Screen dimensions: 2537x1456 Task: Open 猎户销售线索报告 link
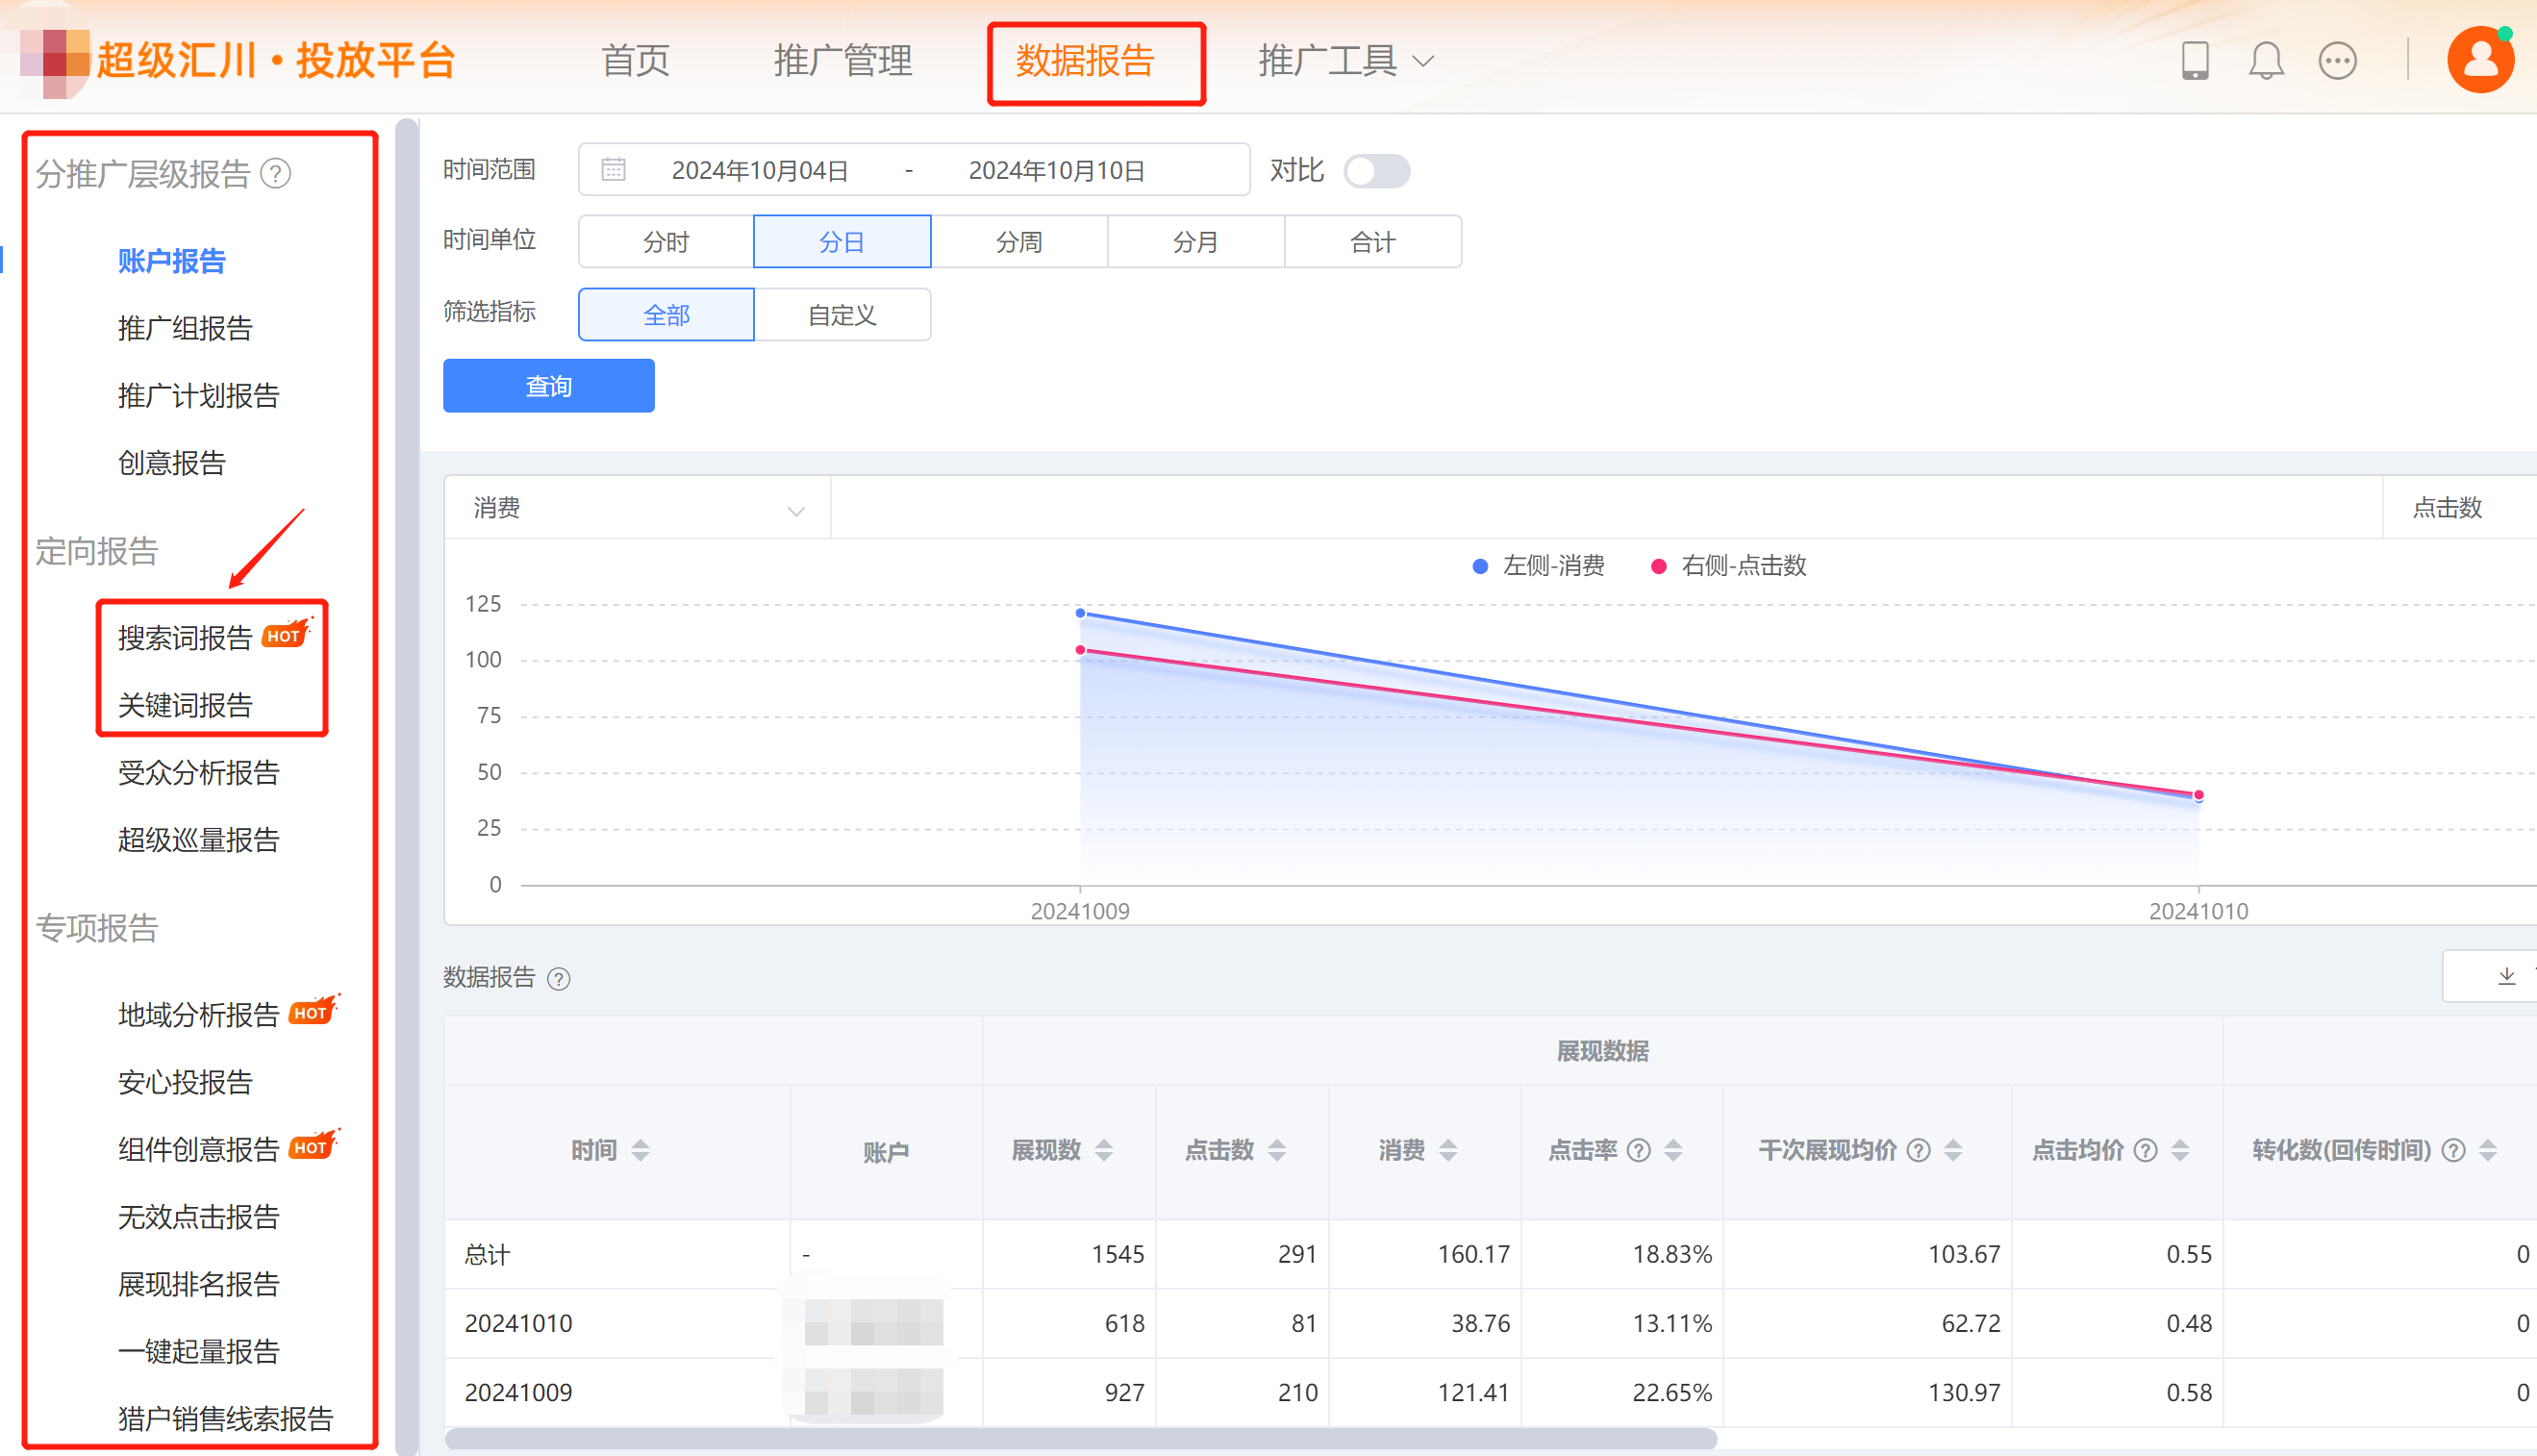click(226, 1419)
